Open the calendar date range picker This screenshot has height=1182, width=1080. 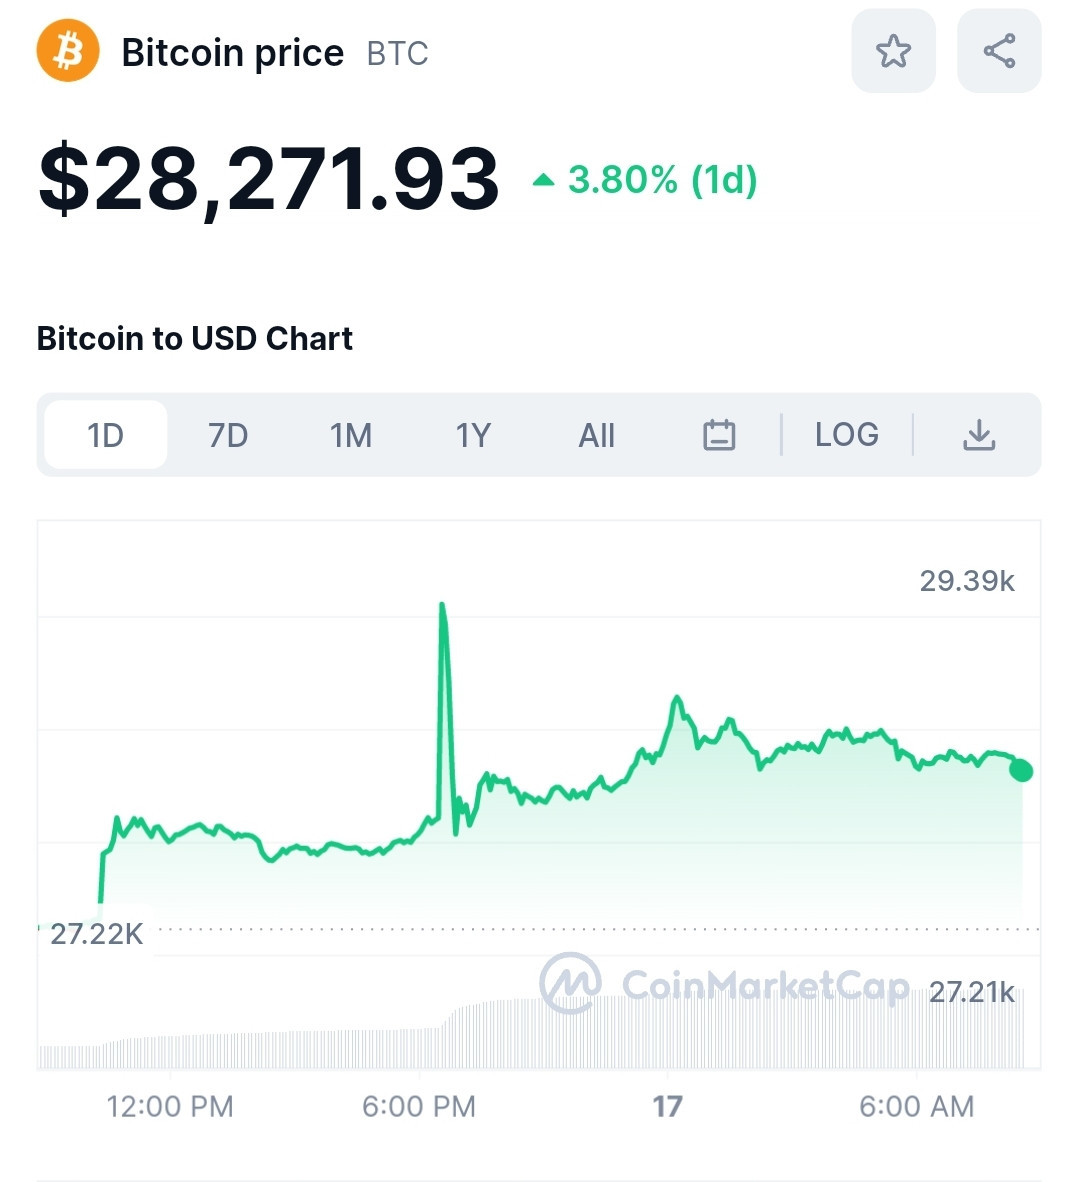click(719, 435)
